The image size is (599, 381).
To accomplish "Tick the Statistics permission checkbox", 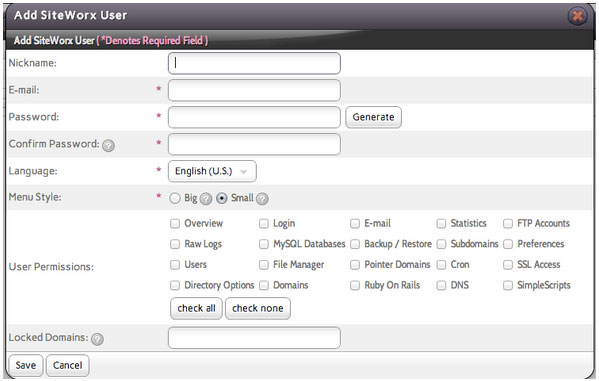I will [441, 224].
